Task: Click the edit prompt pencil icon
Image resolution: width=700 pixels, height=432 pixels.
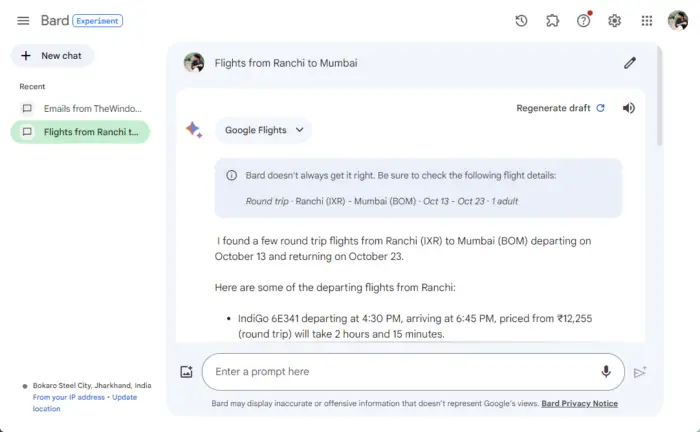Action: [x=630, y=63]
